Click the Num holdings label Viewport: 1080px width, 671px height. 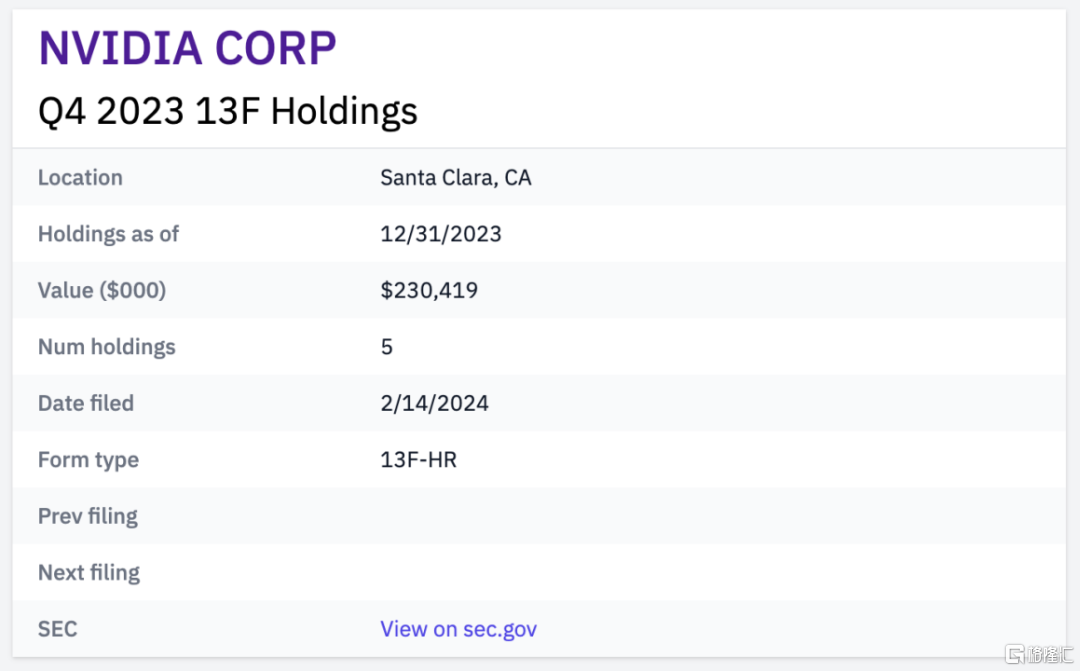106,347
